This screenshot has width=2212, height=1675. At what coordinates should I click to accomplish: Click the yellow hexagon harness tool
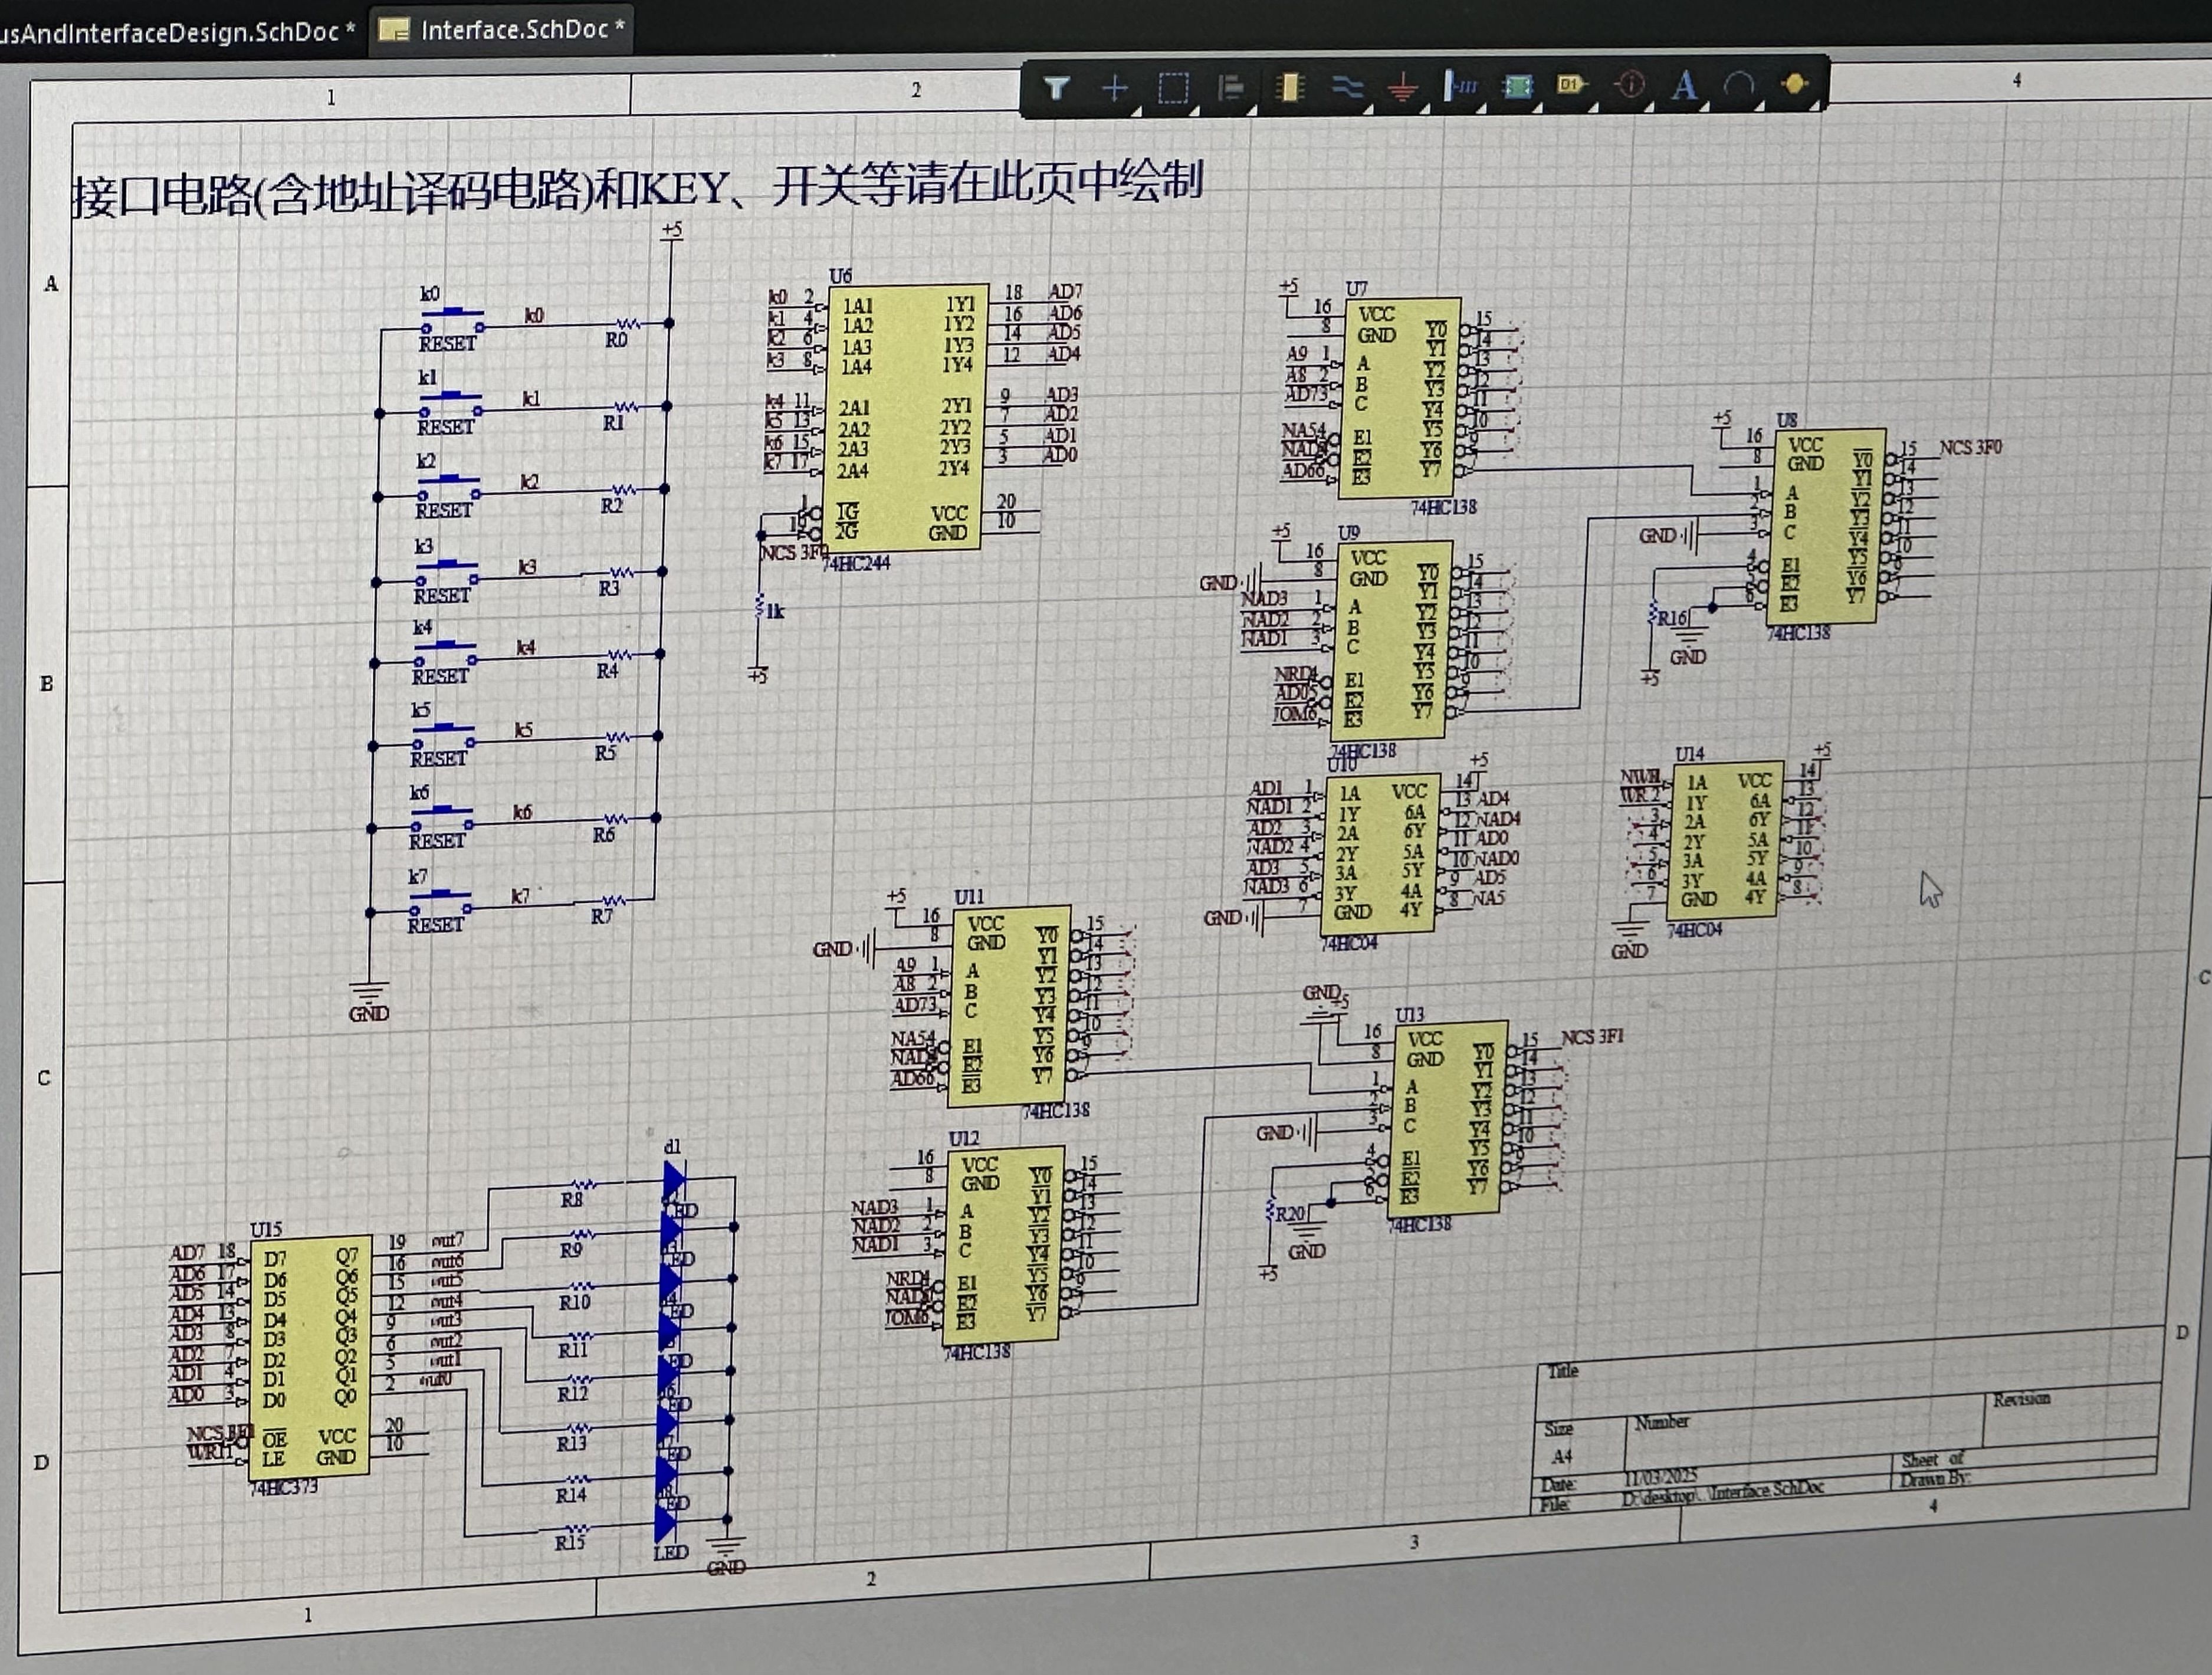[1795, 84]
